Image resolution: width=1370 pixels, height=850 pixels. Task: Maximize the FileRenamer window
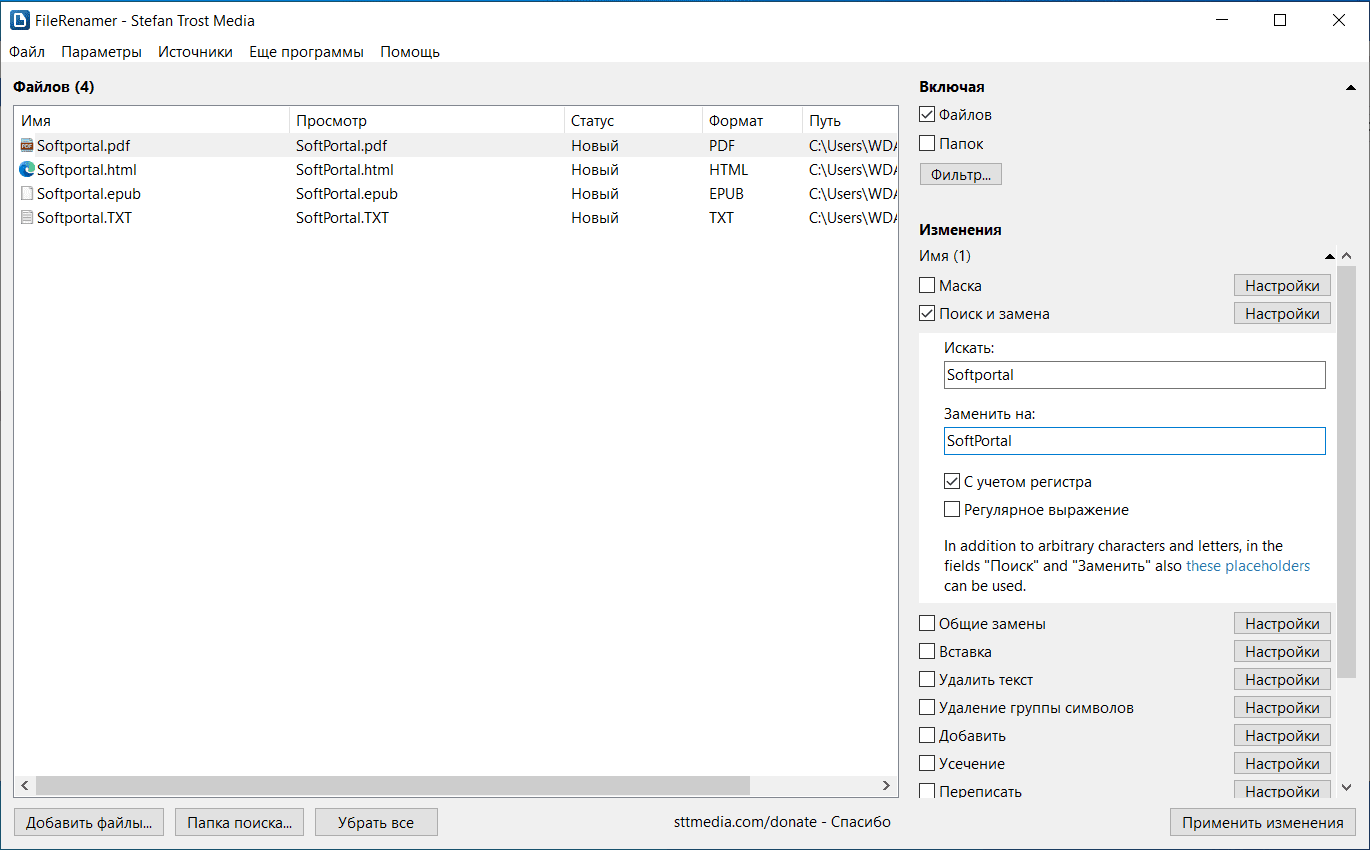click(x=1280, y=20)
